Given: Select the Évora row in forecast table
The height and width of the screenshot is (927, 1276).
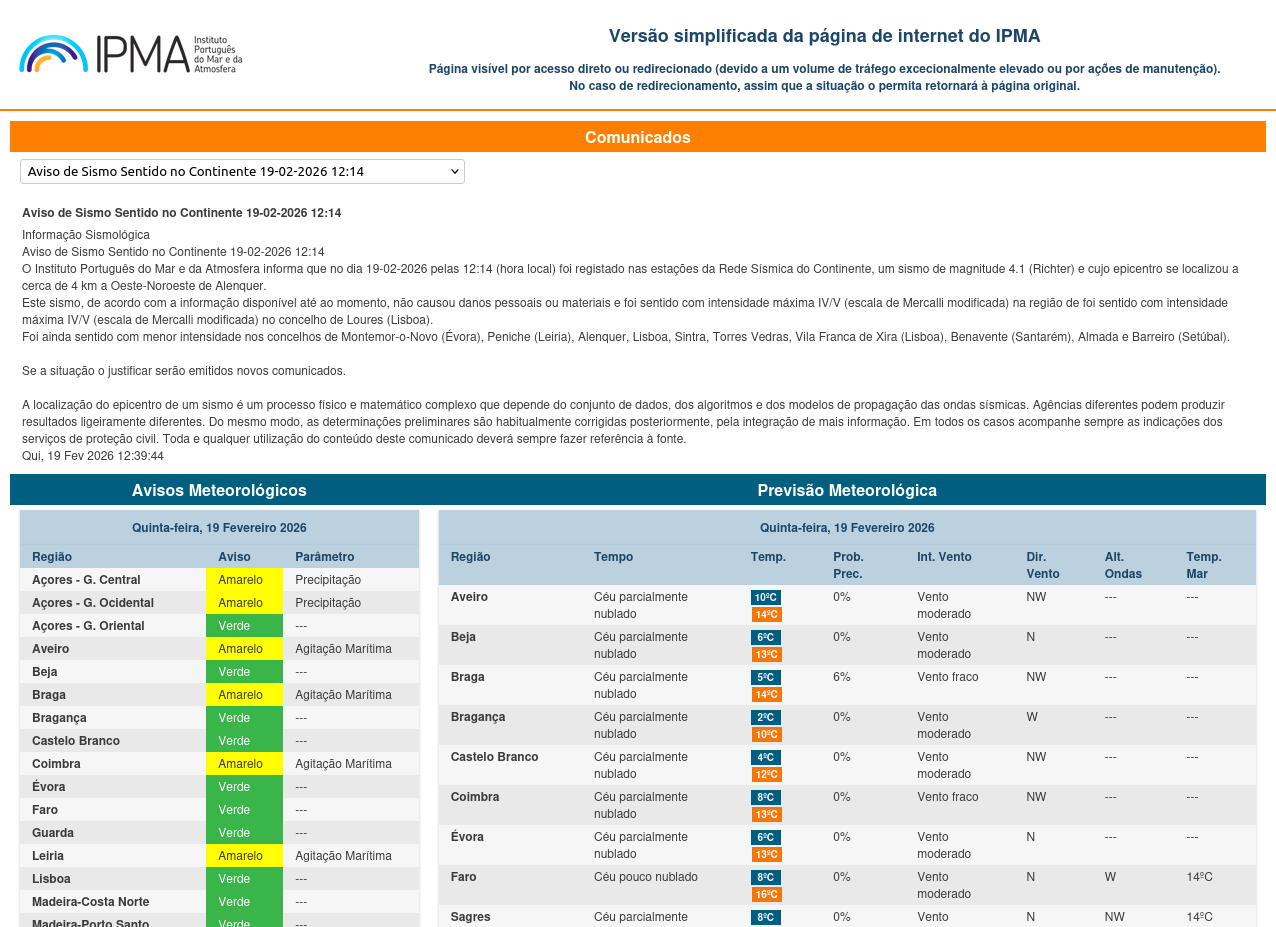Looking at the screenshot, I should 467,837.
